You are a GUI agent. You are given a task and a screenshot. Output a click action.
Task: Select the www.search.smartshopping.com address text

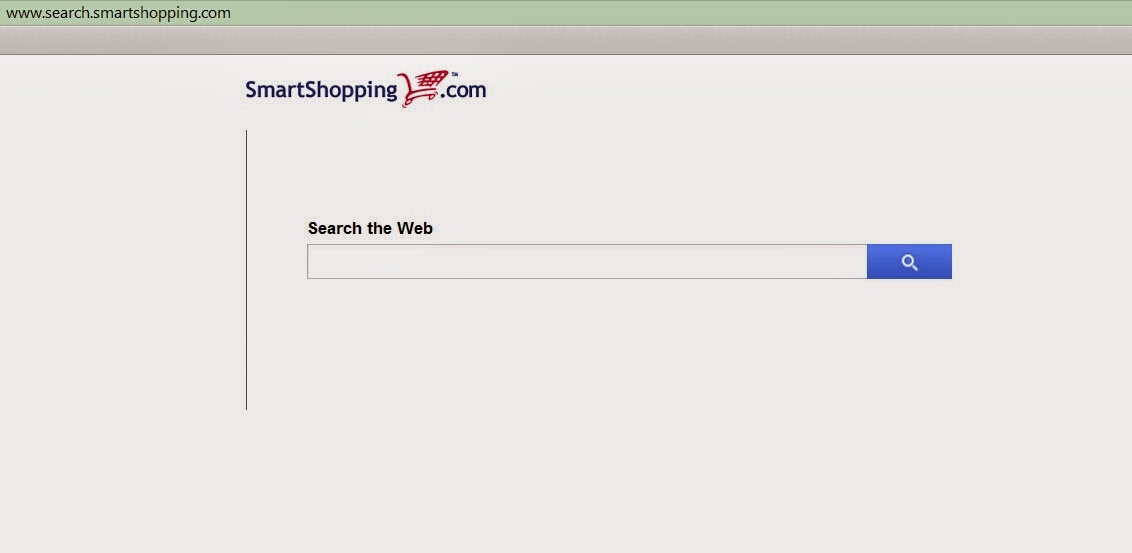point(118,13)
